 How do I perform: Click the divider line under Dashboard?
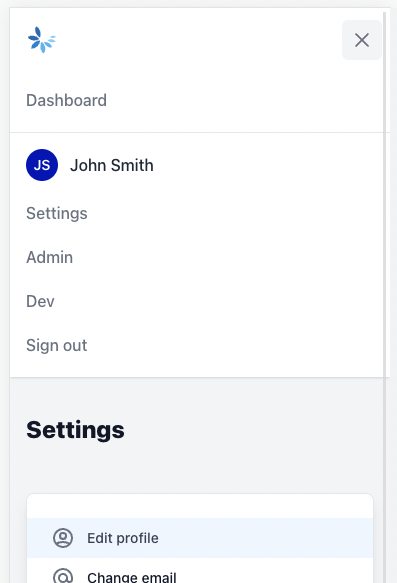pyautogui.click(x=197, y=132)
